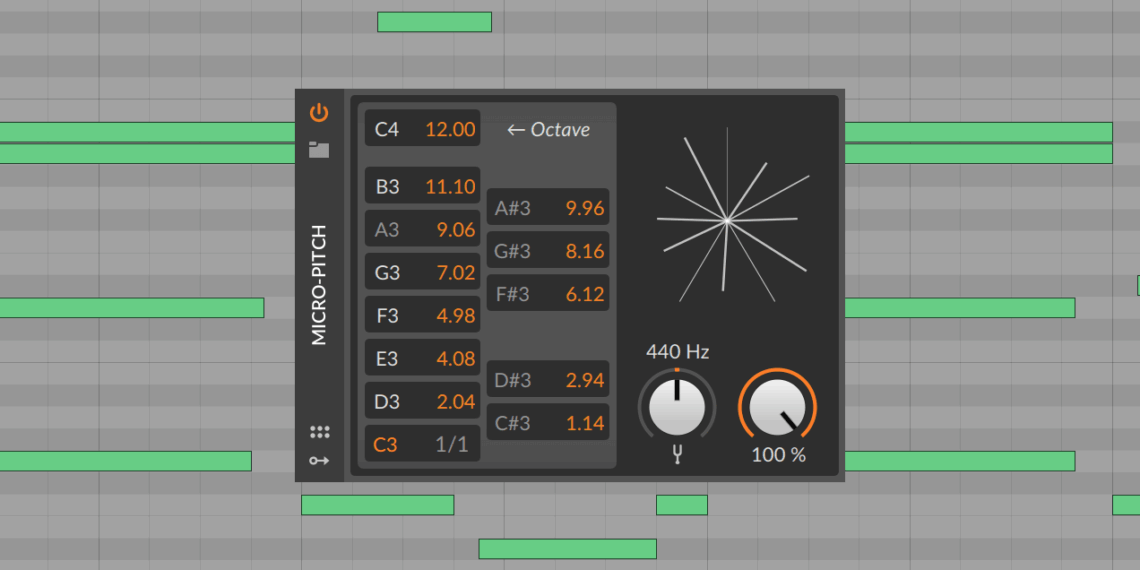Click the 100 % amount knob
The height and width of the screenshot is (570, 1140).
(777, 407)
